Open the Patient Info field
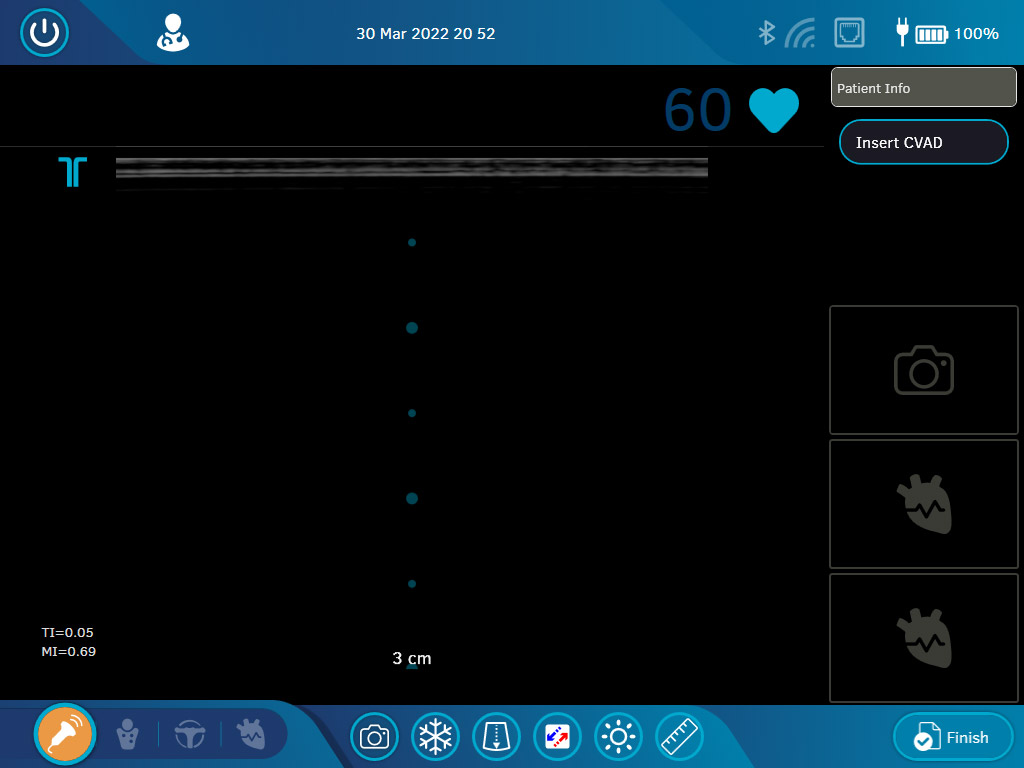1024x768 pixels. coord(923,88)
